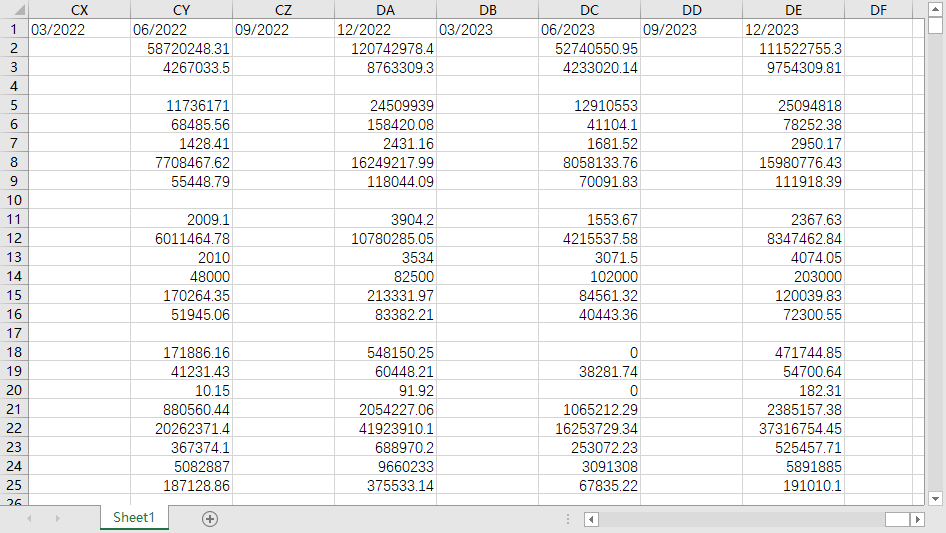Go to next sheet with right tab arrow

(57, 519)
